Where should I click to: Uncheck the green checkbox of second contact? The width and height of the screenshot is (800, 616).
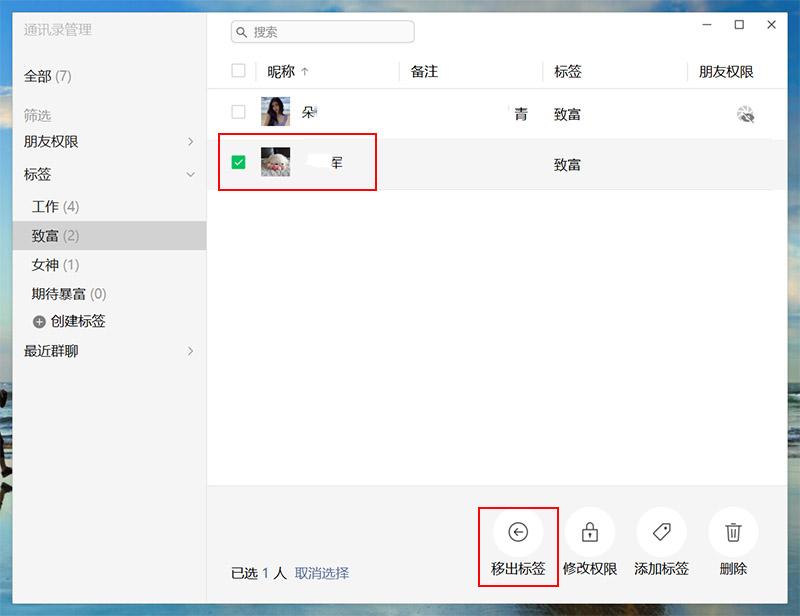coord(238,162)
